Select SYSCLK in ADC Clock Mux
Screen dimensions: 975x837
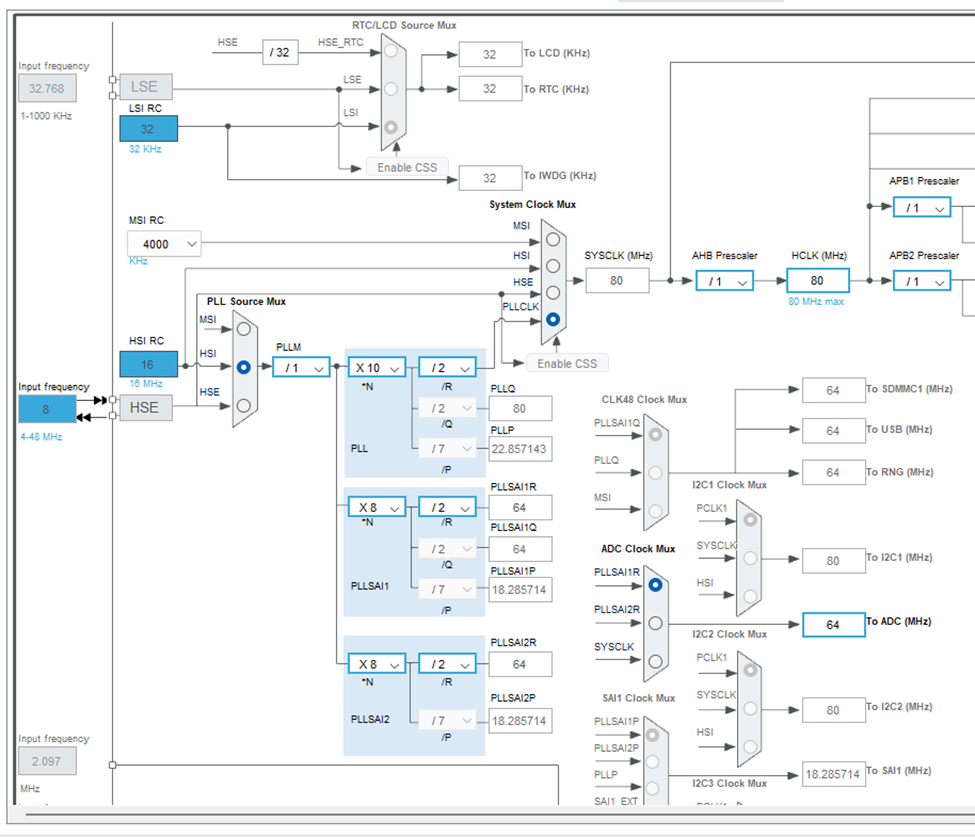[x=655, y=661]
